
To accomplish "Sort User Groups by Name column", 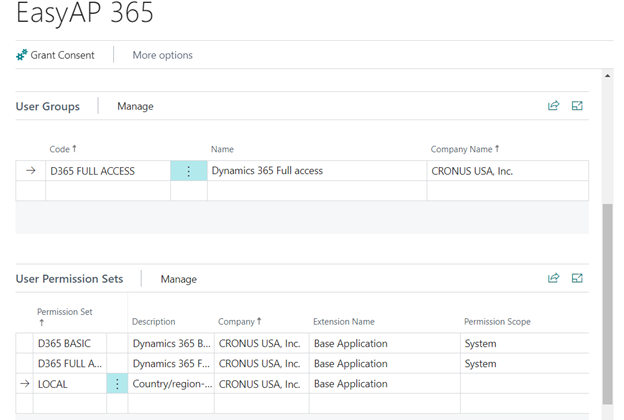I will tap(222, 149).
